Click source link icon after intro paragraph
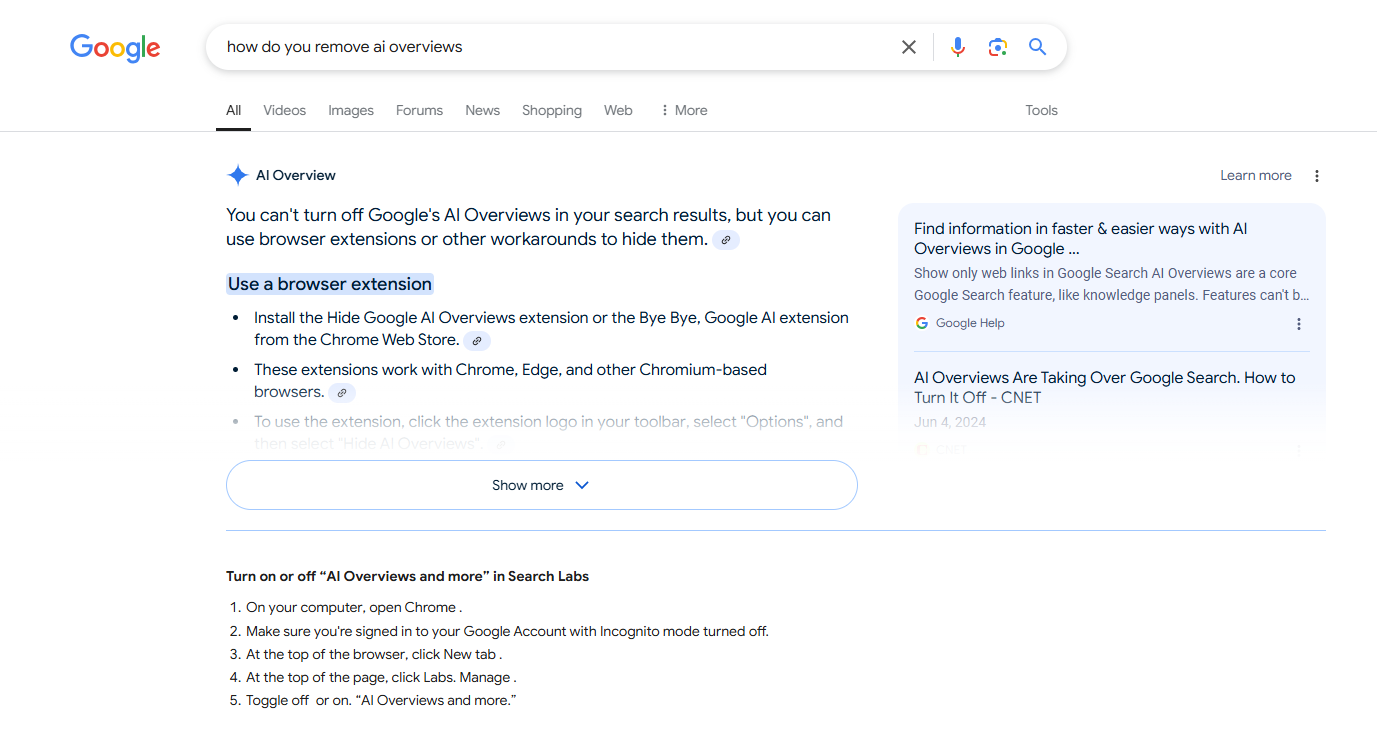 point(726,240)
